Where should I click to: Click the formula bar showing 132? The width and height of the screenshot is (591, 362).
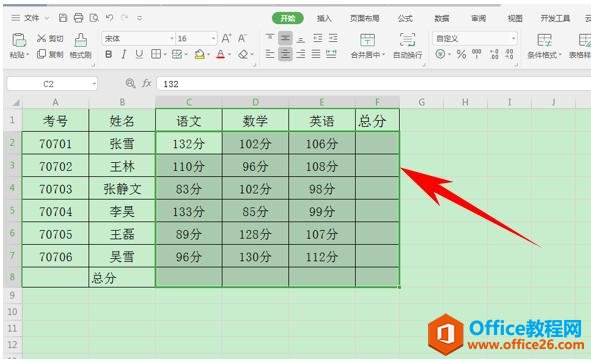click(x=373, y=84)
